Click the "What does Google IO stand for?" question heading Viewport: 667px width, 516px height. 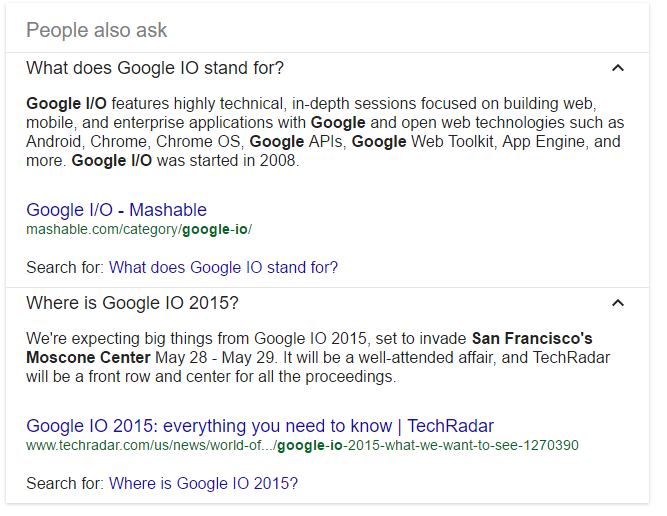click(155, 68)
